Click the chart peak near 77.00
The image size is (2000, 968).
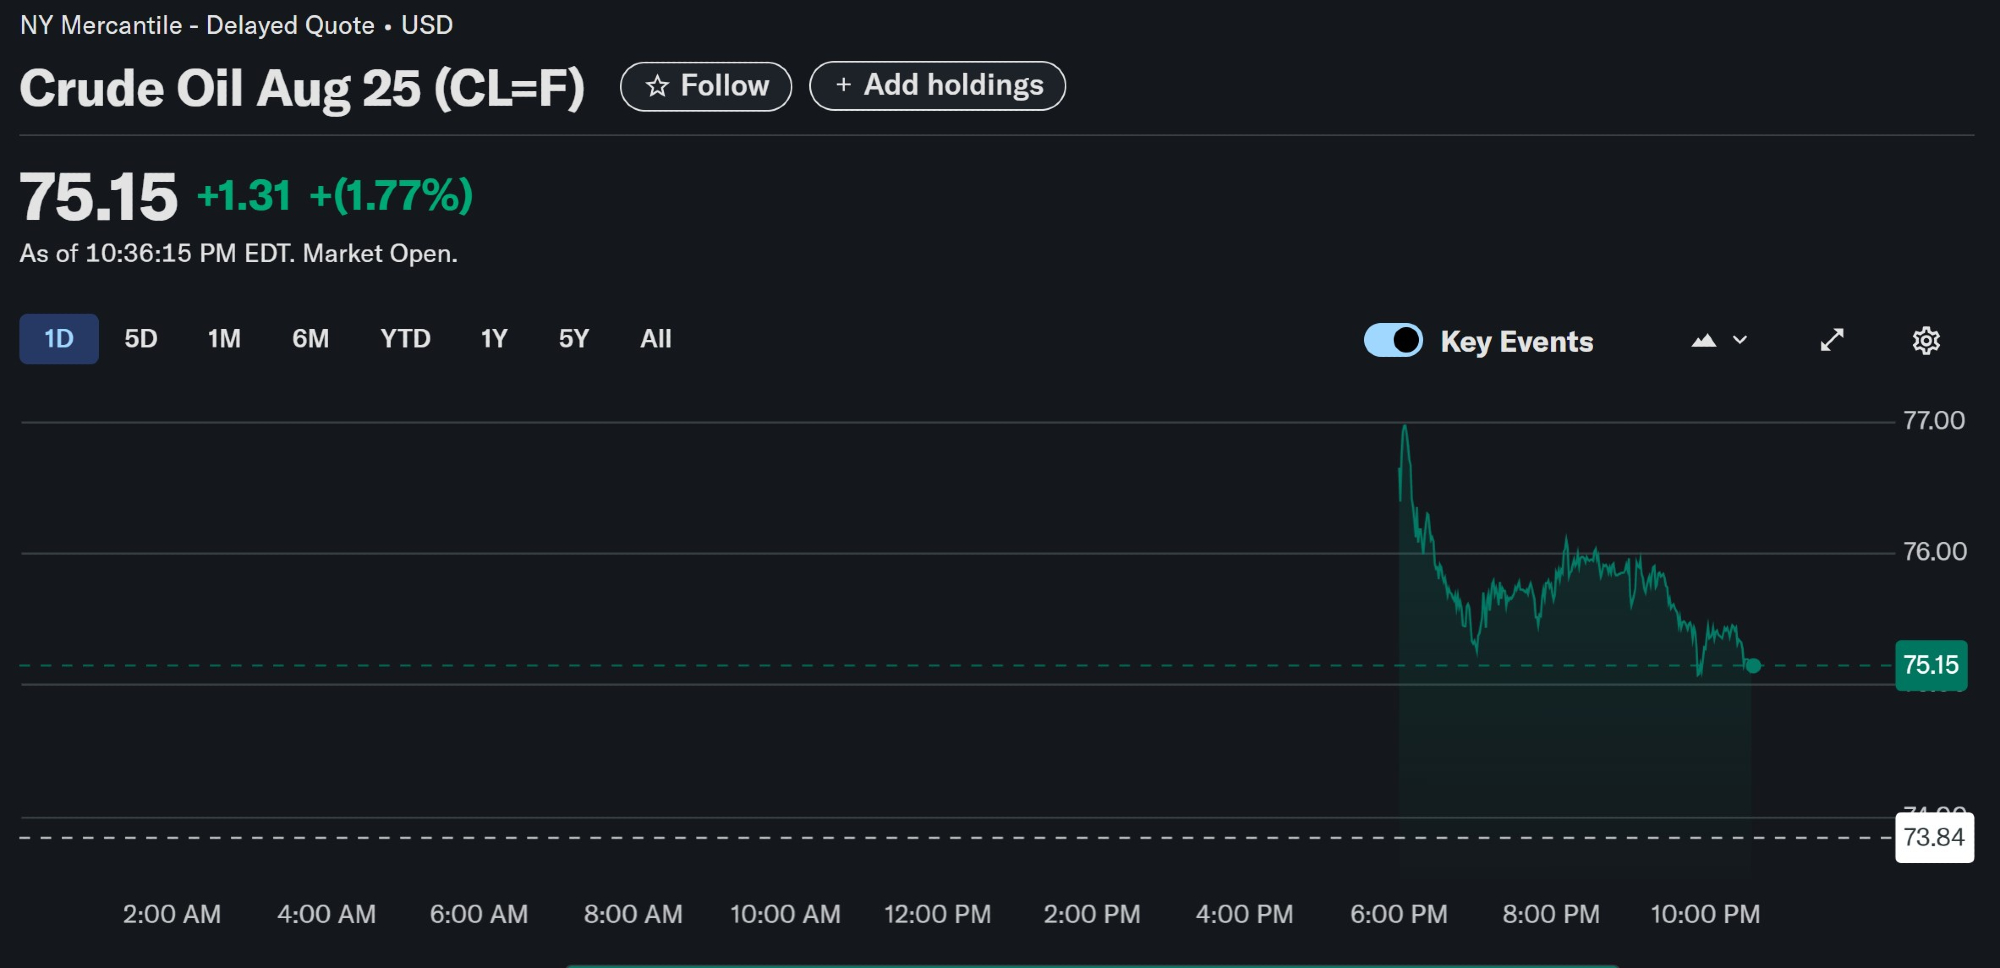[x=1405, y=428]
